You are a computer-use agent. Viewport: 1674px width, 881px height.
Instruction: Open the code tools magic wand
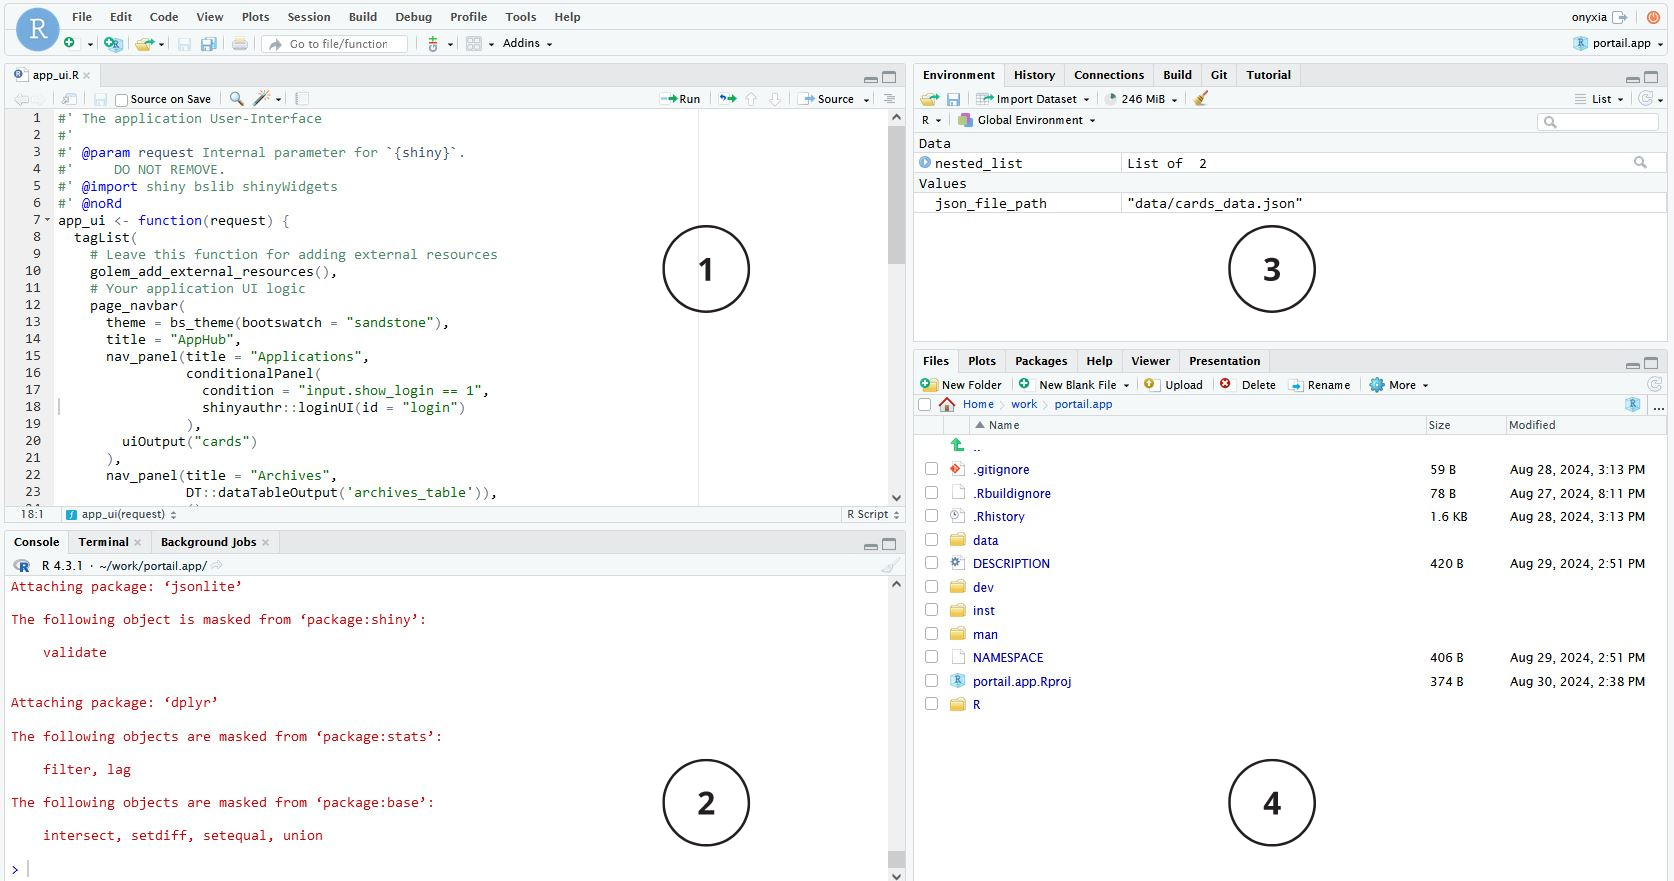pos(262,99)
